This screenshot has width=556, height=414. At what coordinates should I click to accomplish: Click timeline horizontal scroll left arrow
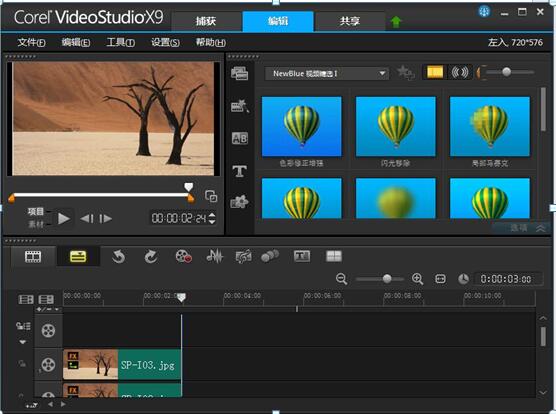pyautogui.click(x=51, y=404)
